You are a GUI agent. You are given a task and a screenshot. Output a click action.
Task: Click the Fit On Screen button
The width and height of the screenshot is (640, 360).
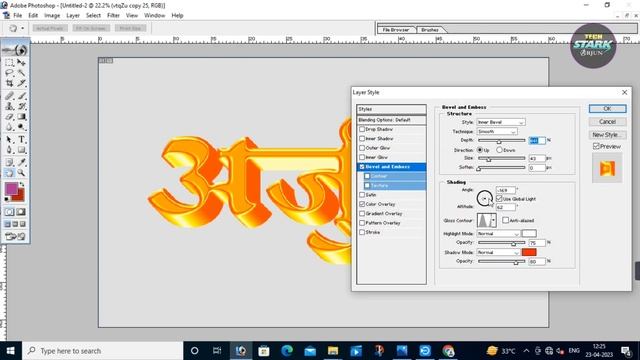click(91, 28)
